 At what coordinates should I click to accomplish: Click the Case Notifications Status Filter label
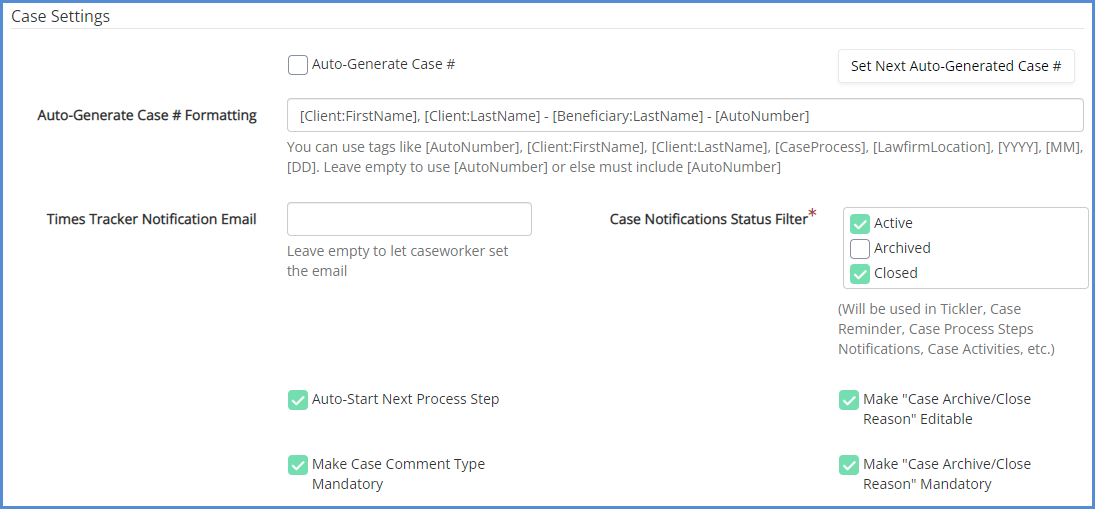708,219
